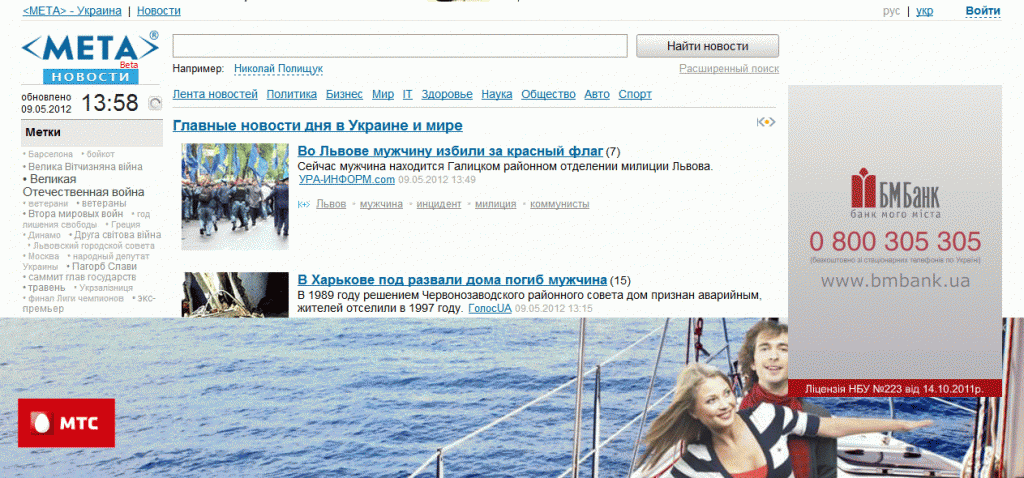Select the милиция tag under the article
The width and height of the screenshot is (1024, 478).
(496, 204)
